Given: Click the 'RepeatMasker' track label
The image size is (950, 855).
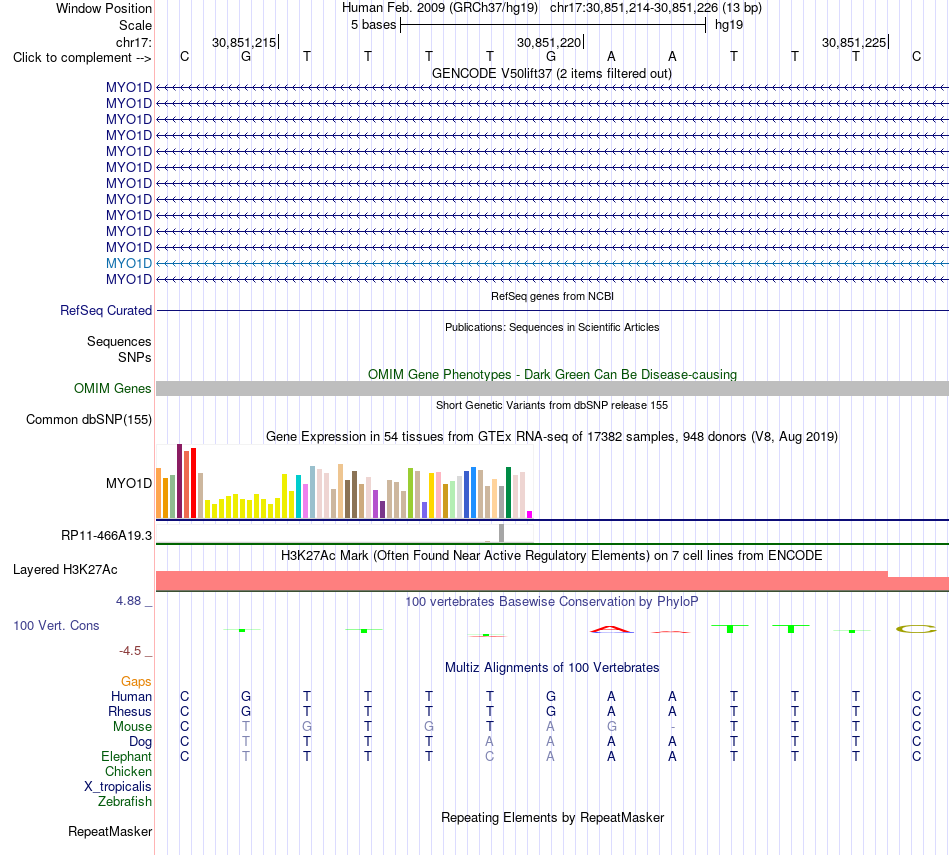Looking at the screenshot, I should coord(110,831).
